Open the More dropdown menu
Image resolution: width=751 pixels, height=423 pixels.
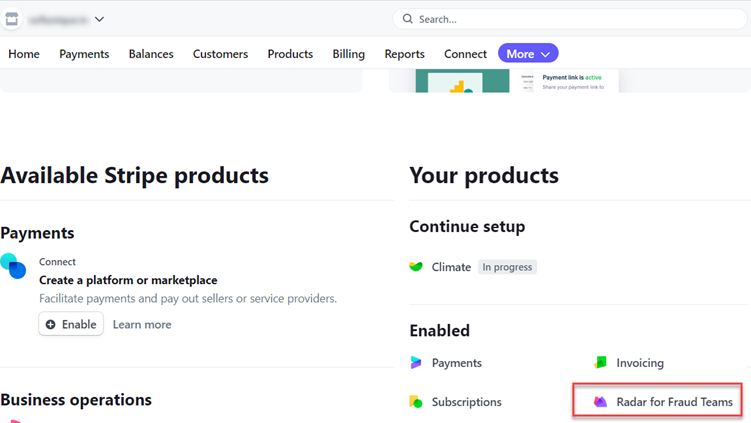point(528,54)
